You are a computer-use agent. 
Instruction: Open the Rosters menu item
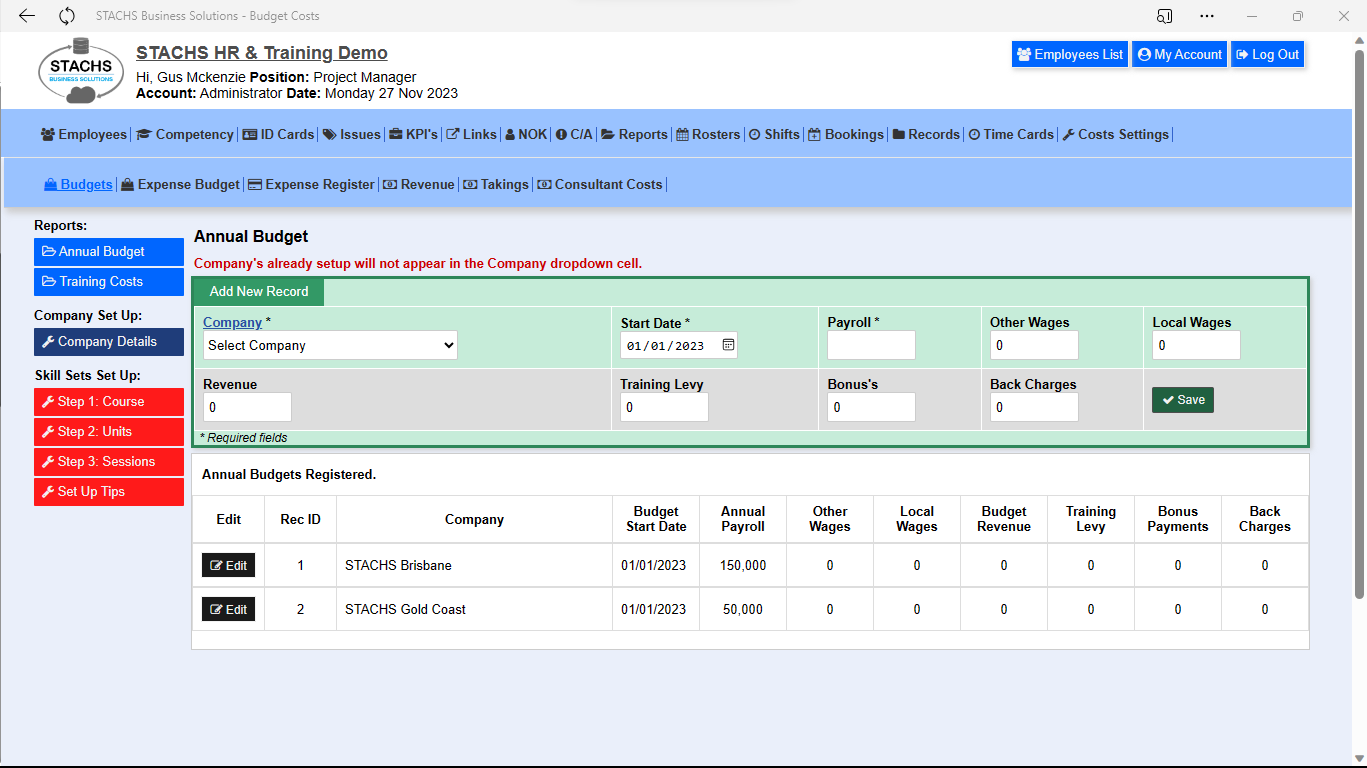pos(708,134)
